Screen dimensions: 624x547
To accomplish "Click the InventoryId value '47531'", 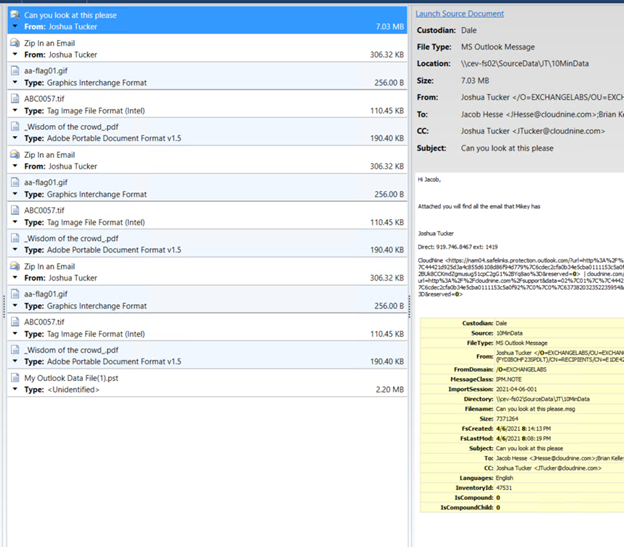I will click(504, 488).
